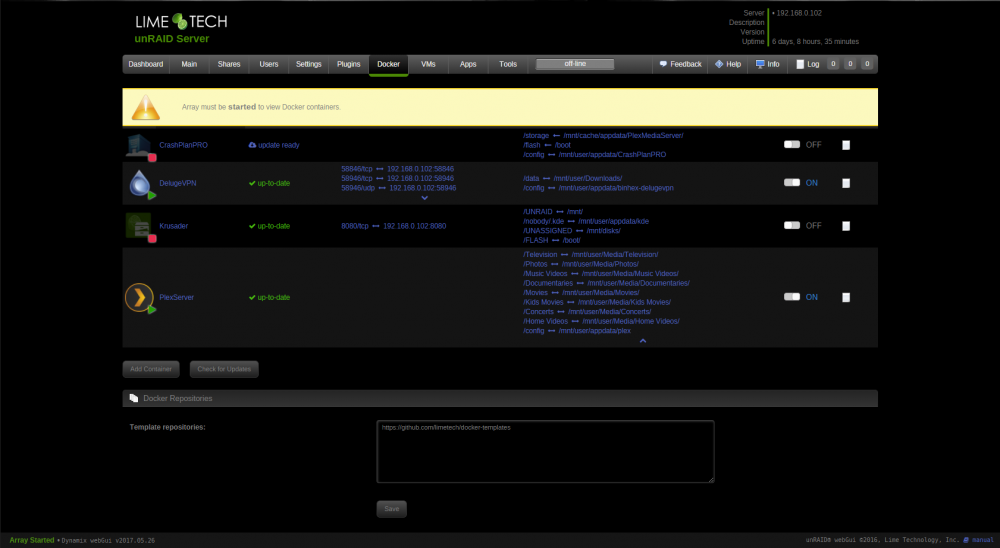The height and width of the screenshot is (548, 1000).
Task: Open the Plugins tab
Action: pos(348,64)
